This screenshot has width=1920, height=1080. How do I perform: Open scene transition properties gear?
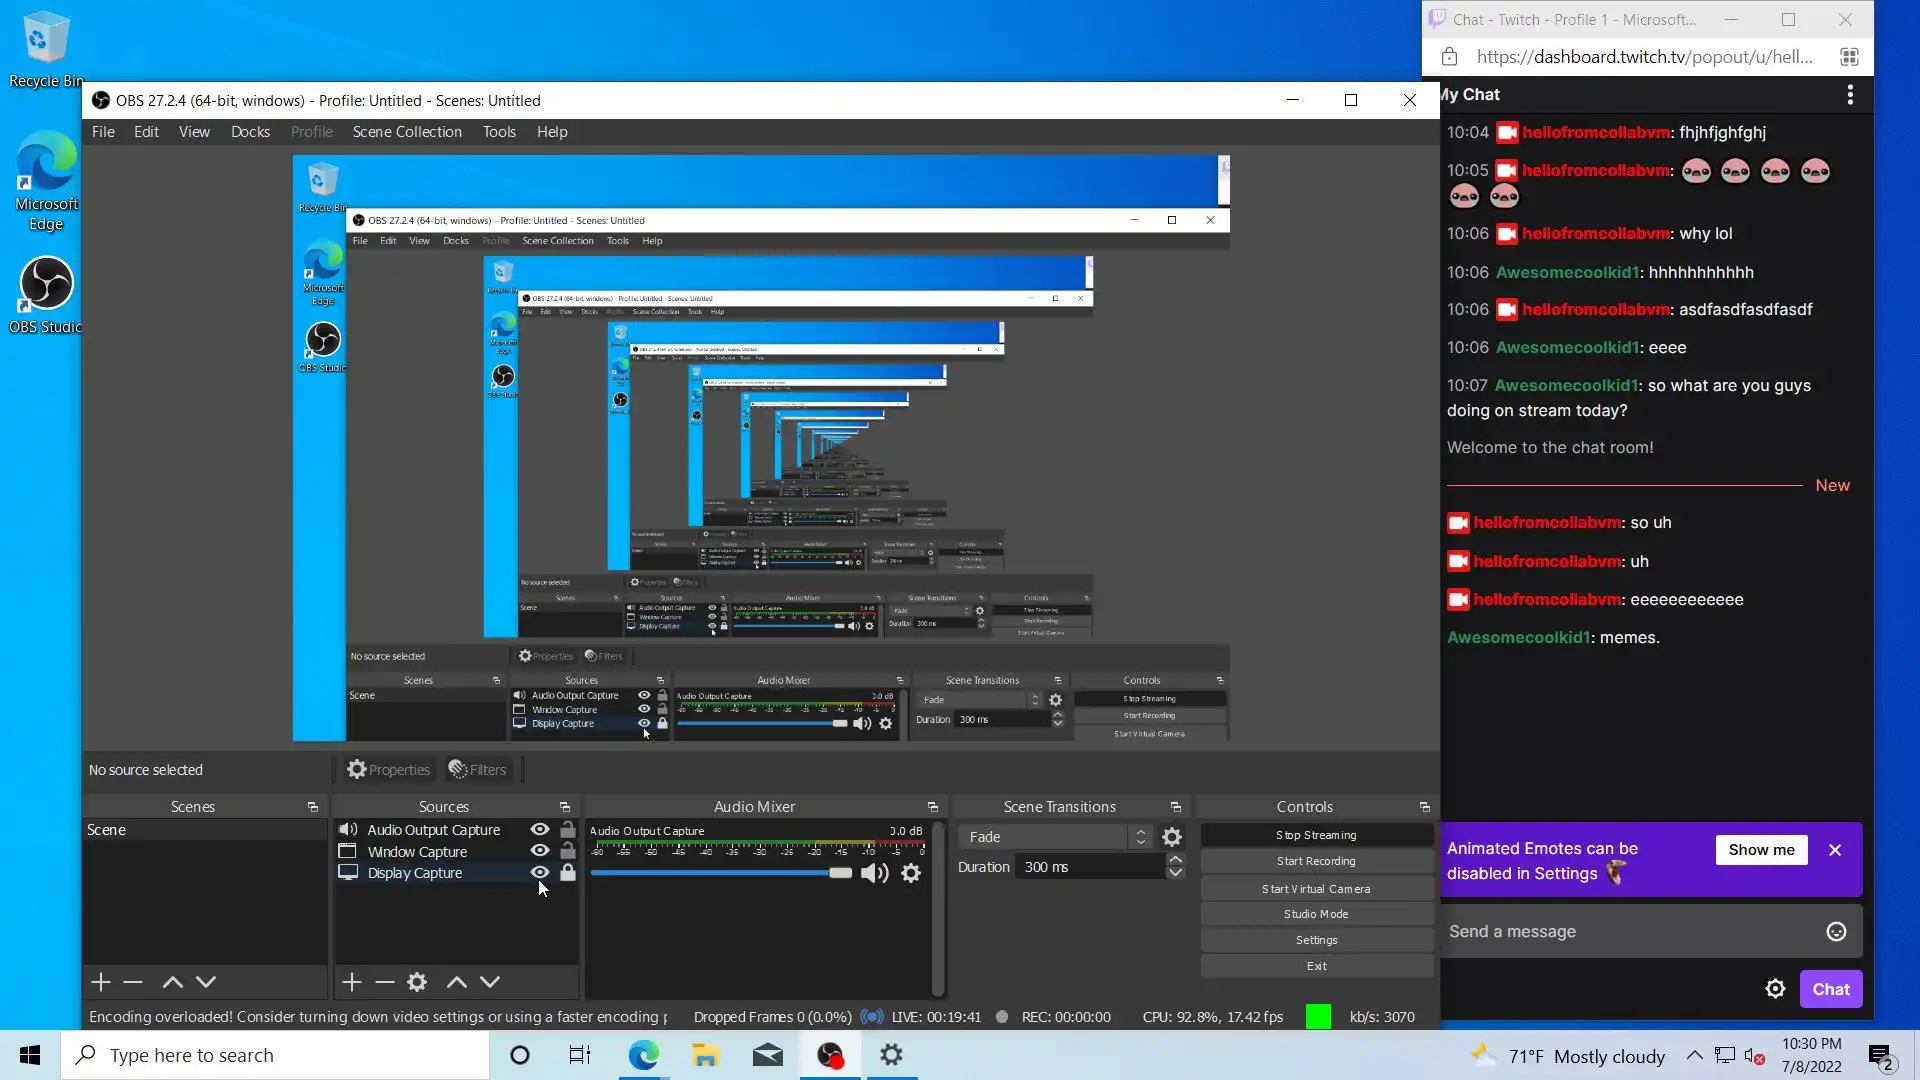tap(1172, 837)
